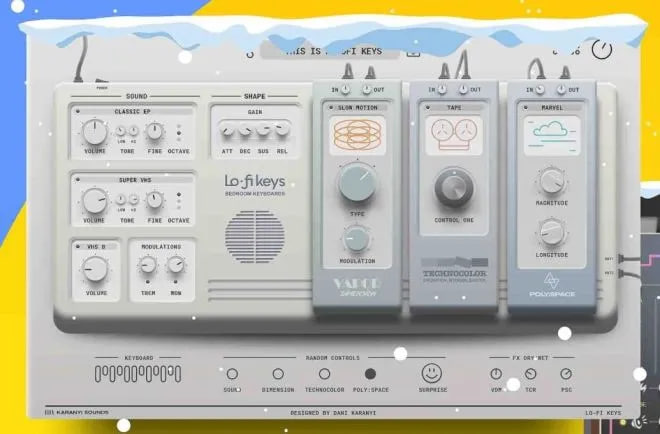This screenshot has height=434, width=660.
Task: Click the keyboard keys icon under Keyboard
Action: pyautogui.click(x=138, y=374)
